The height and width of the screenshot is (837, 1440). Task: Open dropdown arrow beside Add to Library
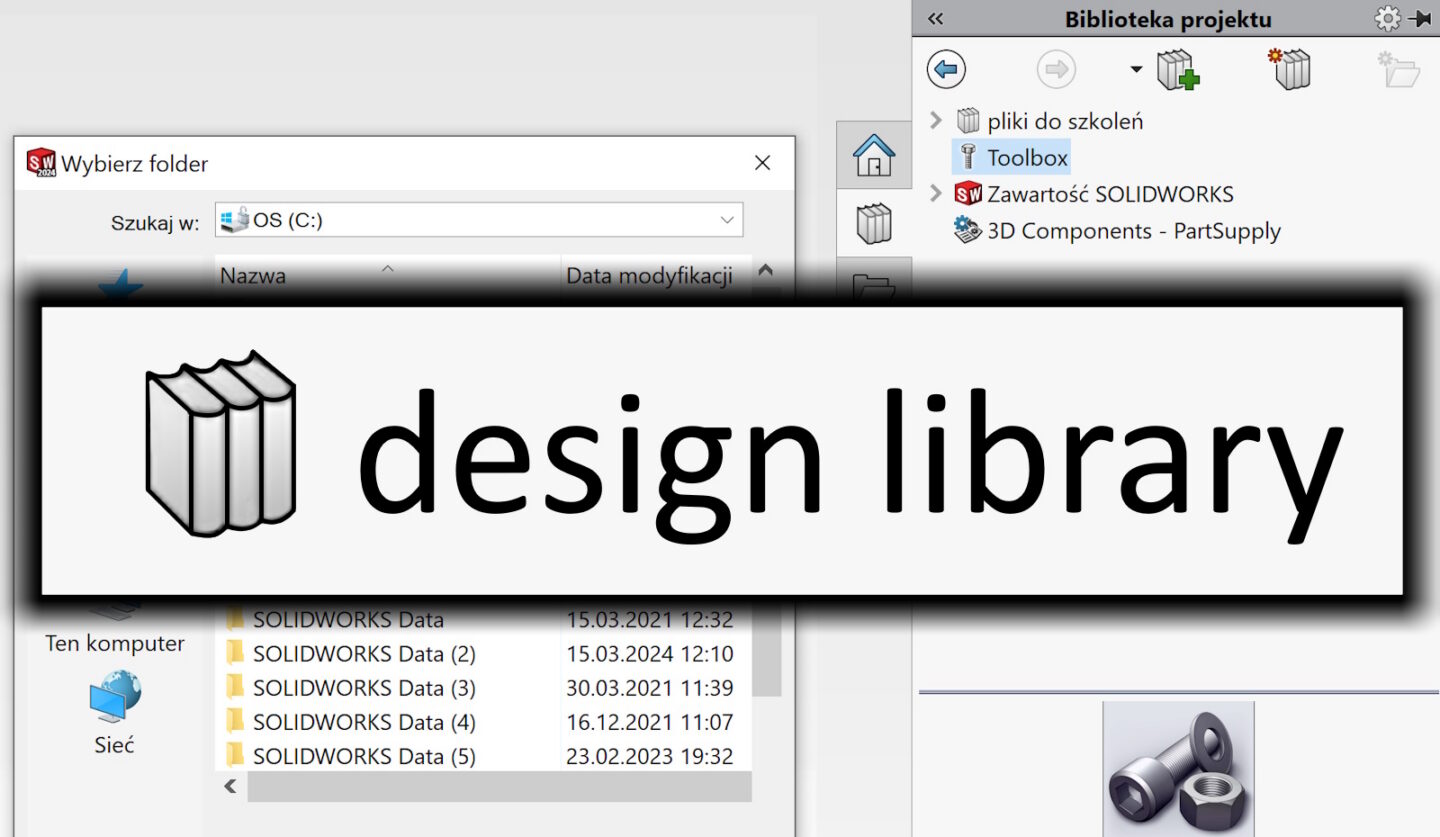1136,70
